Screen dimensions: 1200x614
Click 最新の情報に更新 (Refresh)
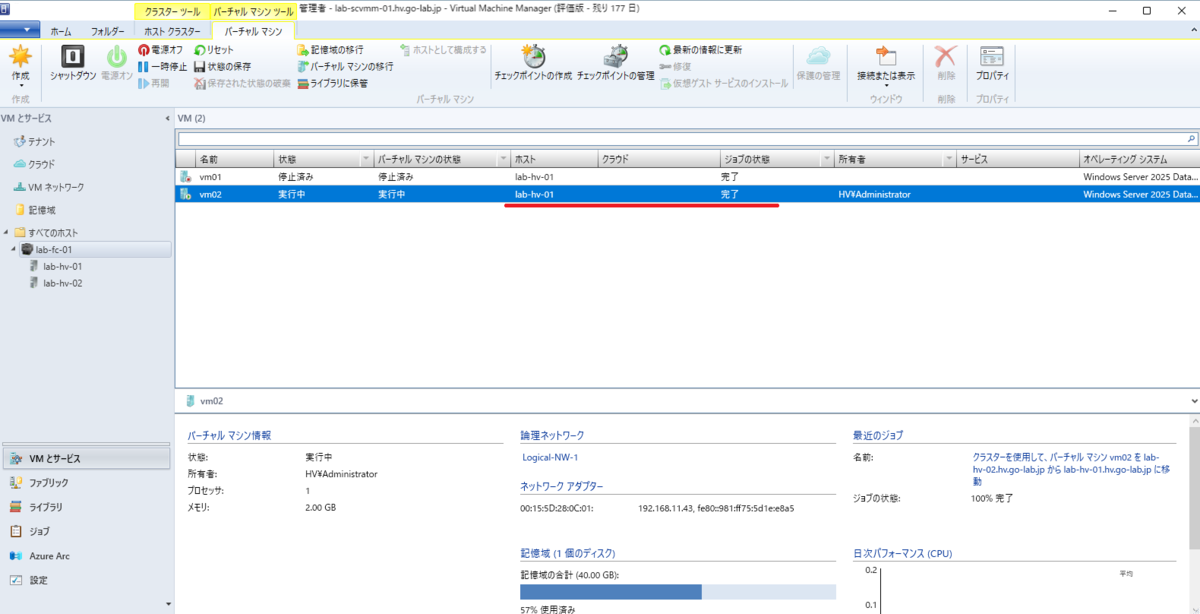[700, 50]
